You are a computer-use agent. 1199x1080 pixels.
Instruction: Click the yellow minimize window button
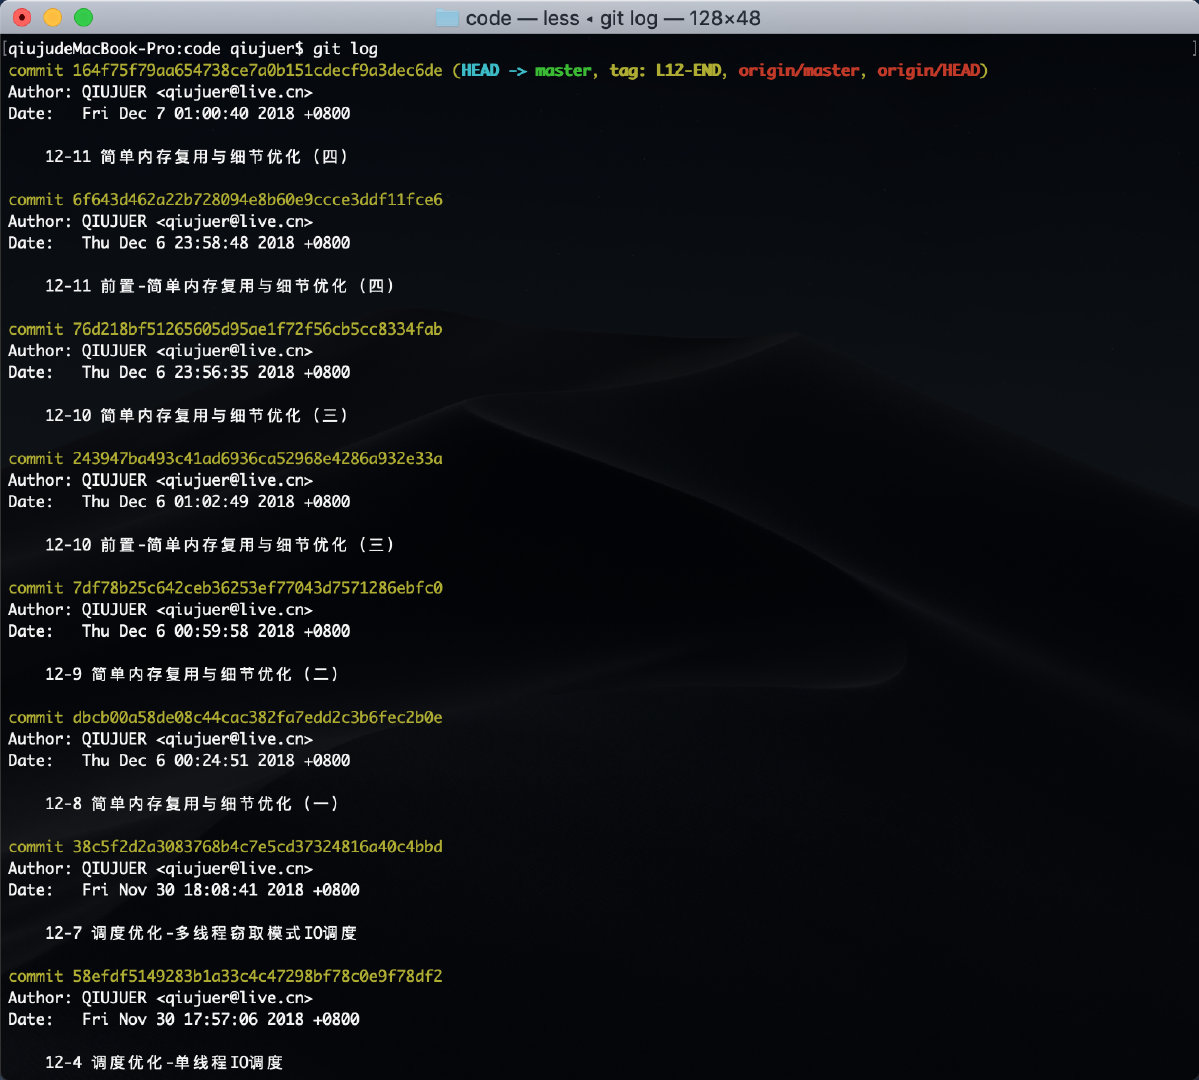(53, 17)
